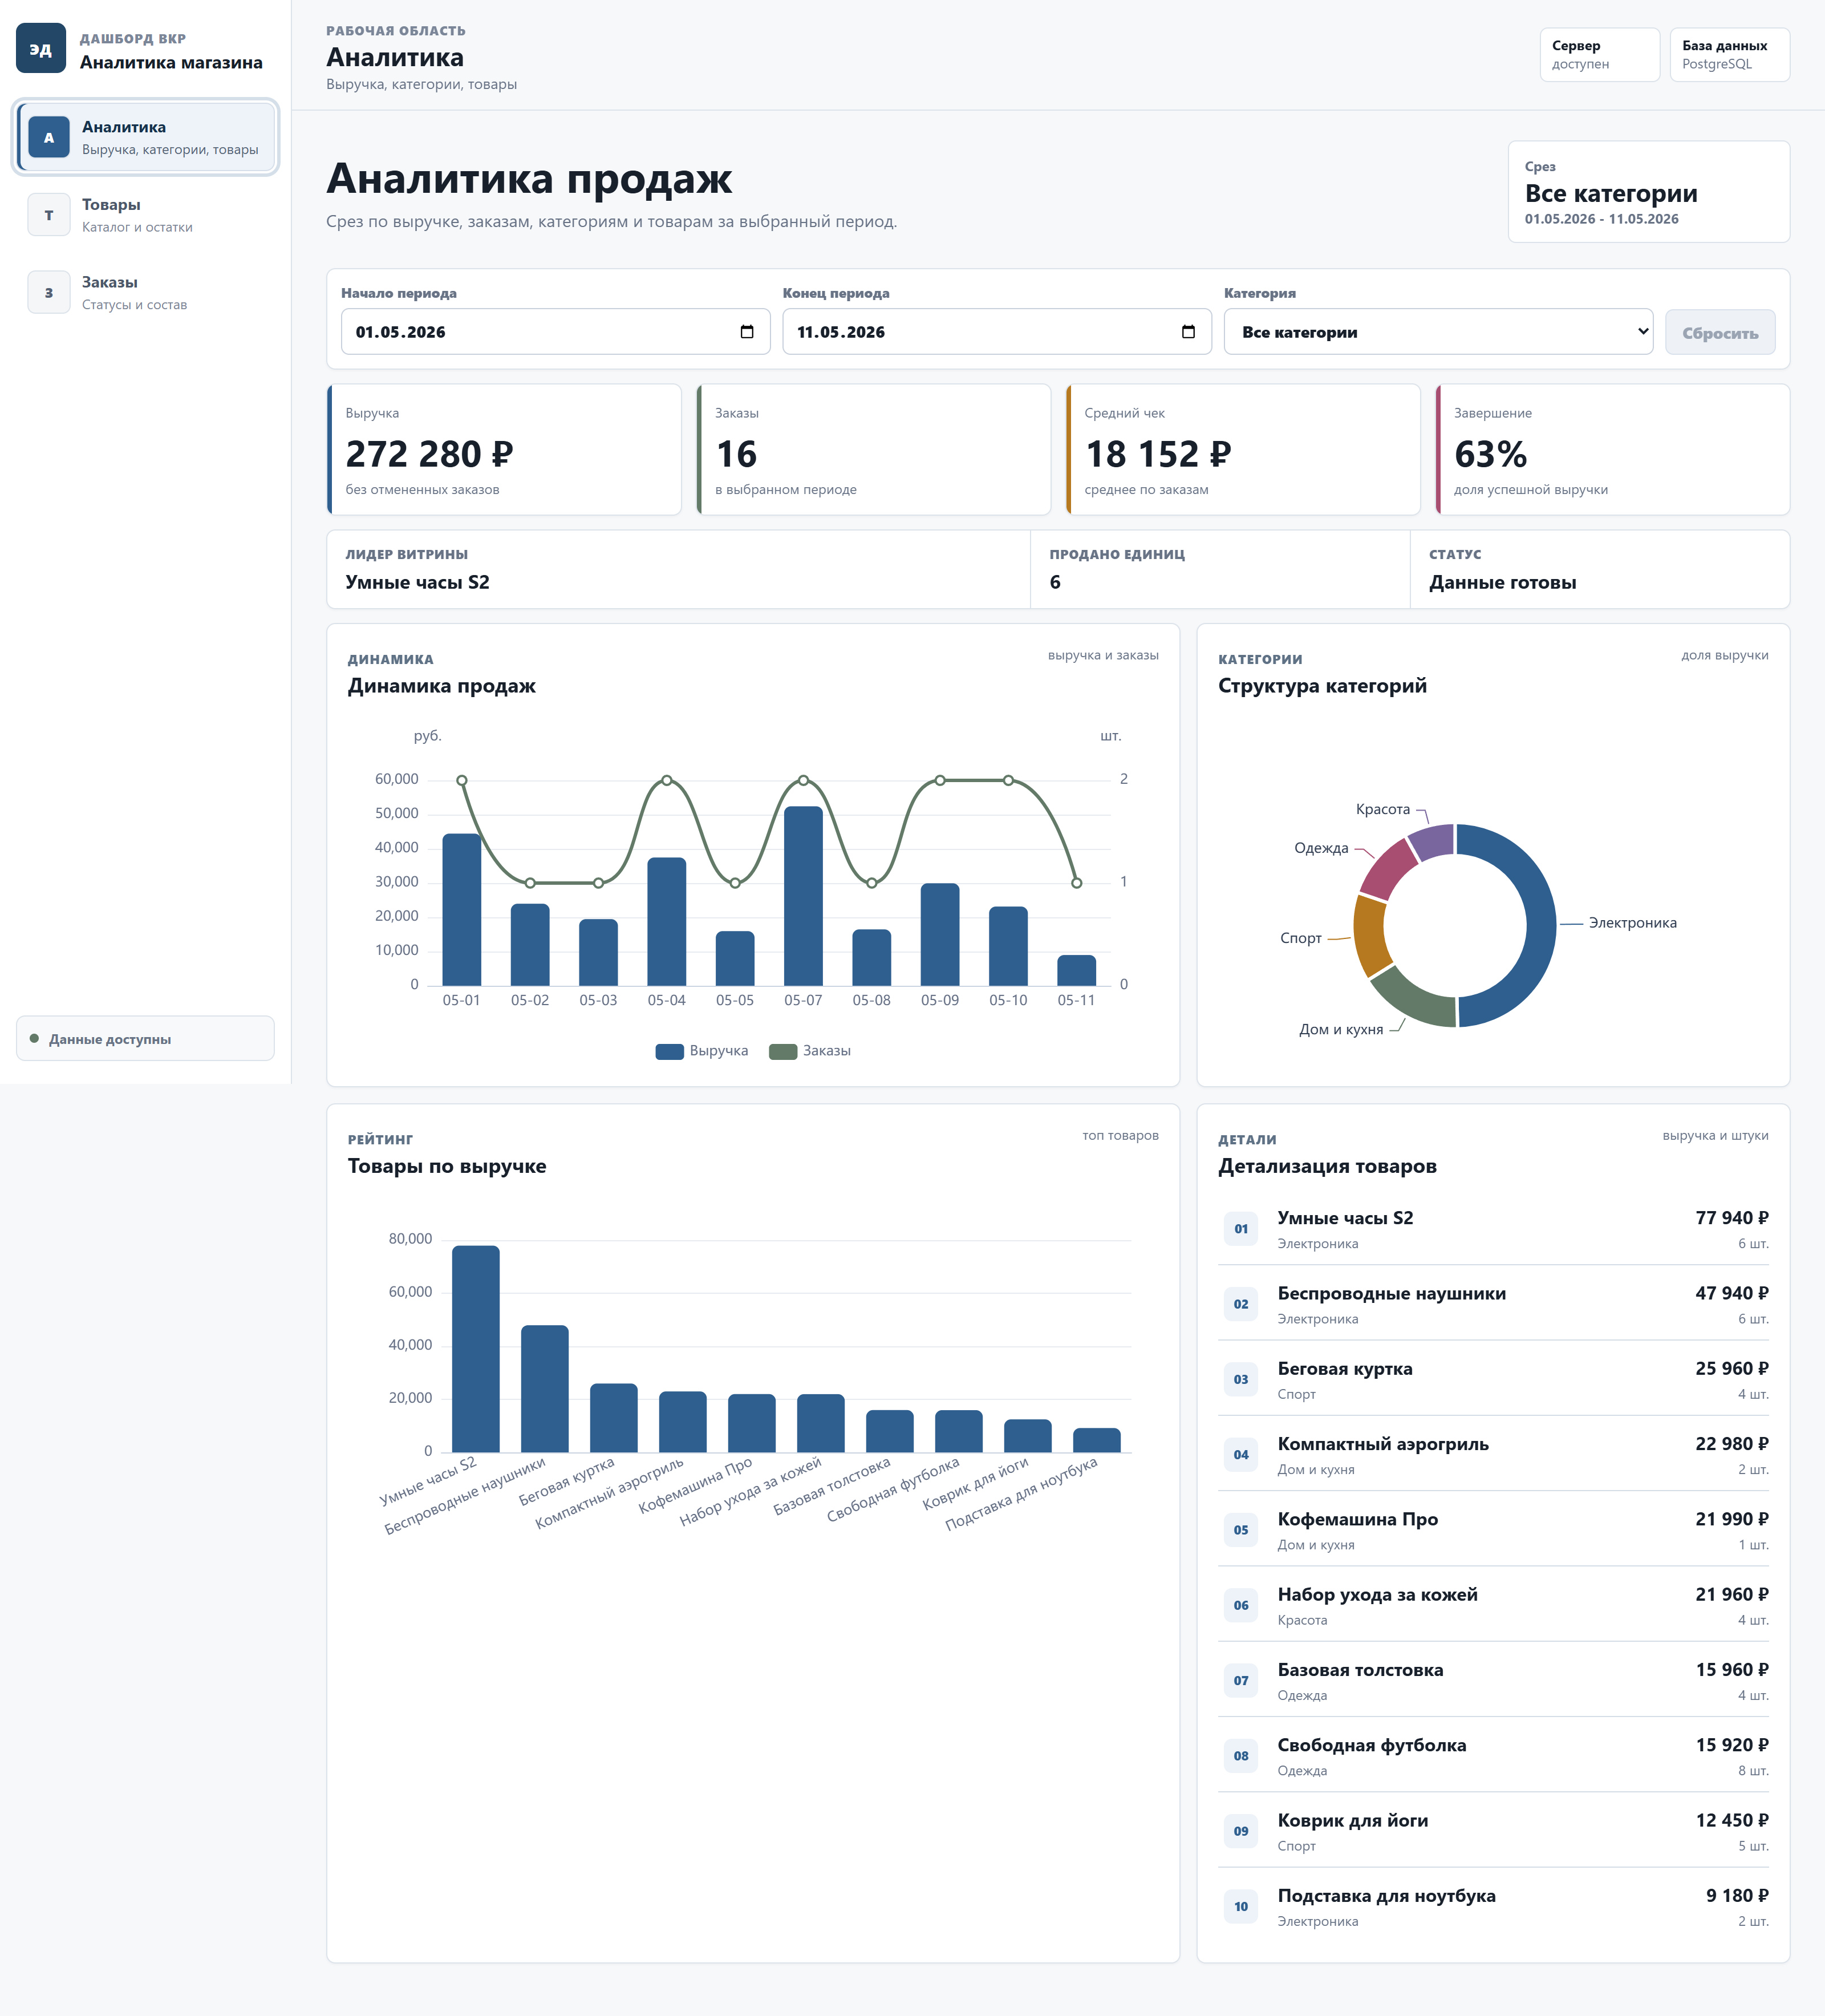Open calendar picker in Начало периода field
The height and width of the screenshot is (2016, 1825).
746,332
